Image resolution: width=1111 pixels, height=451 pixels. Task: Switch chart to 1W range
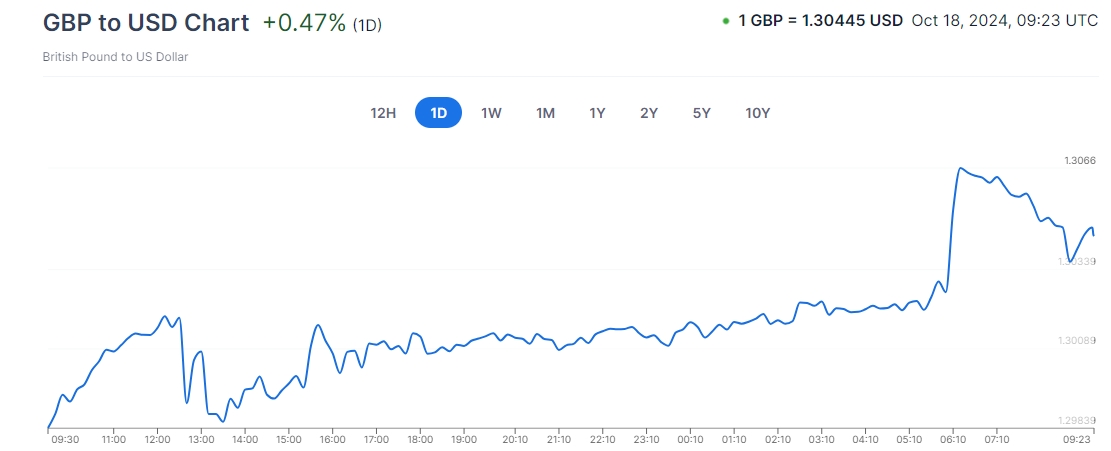pos(491,113)
